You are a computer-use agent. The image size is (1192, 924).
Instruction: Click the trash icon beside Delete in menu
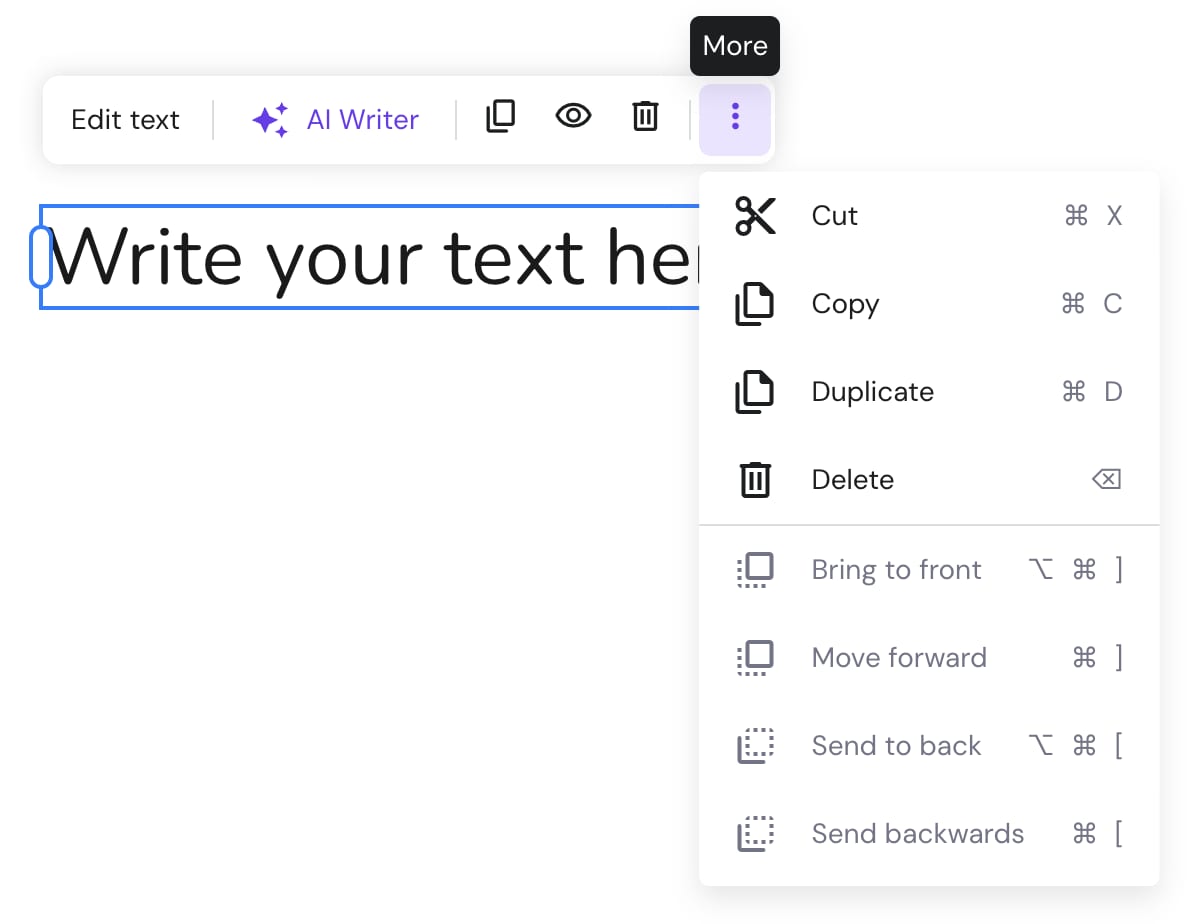point(754,479)
